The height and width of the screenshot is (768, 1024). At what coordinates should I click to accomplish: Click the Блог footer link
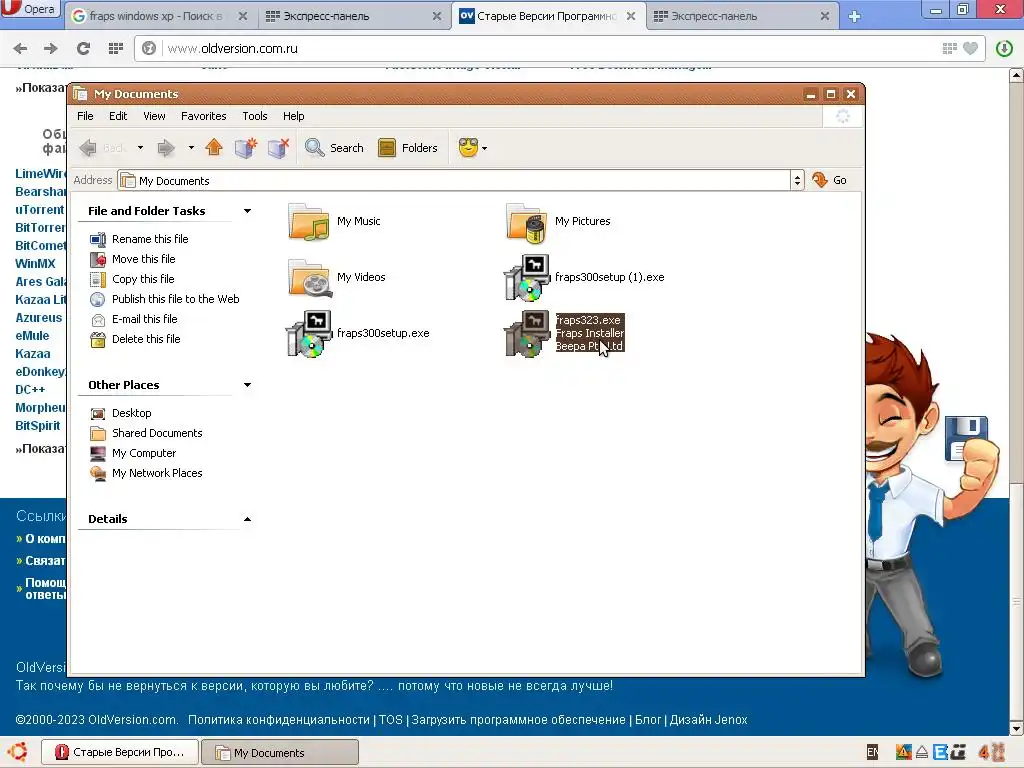(x=648, y=720)
